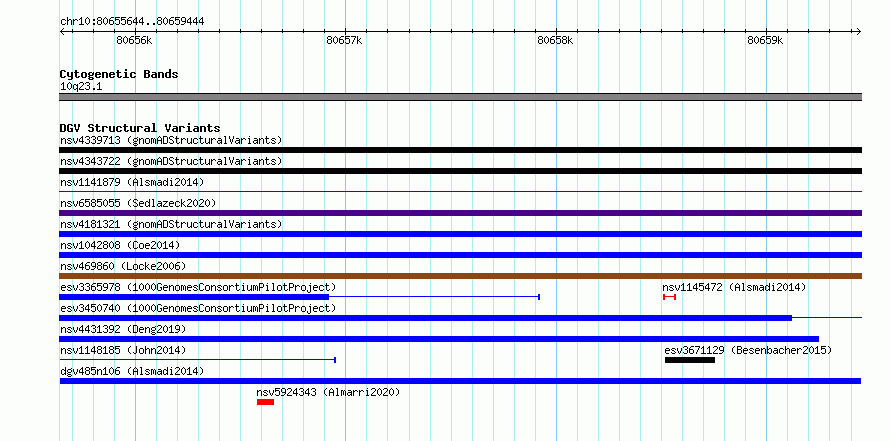Click the nsv4339713 gnomAD variant label
The width and height of the screenshot is (890, 441).
(171, 140)
